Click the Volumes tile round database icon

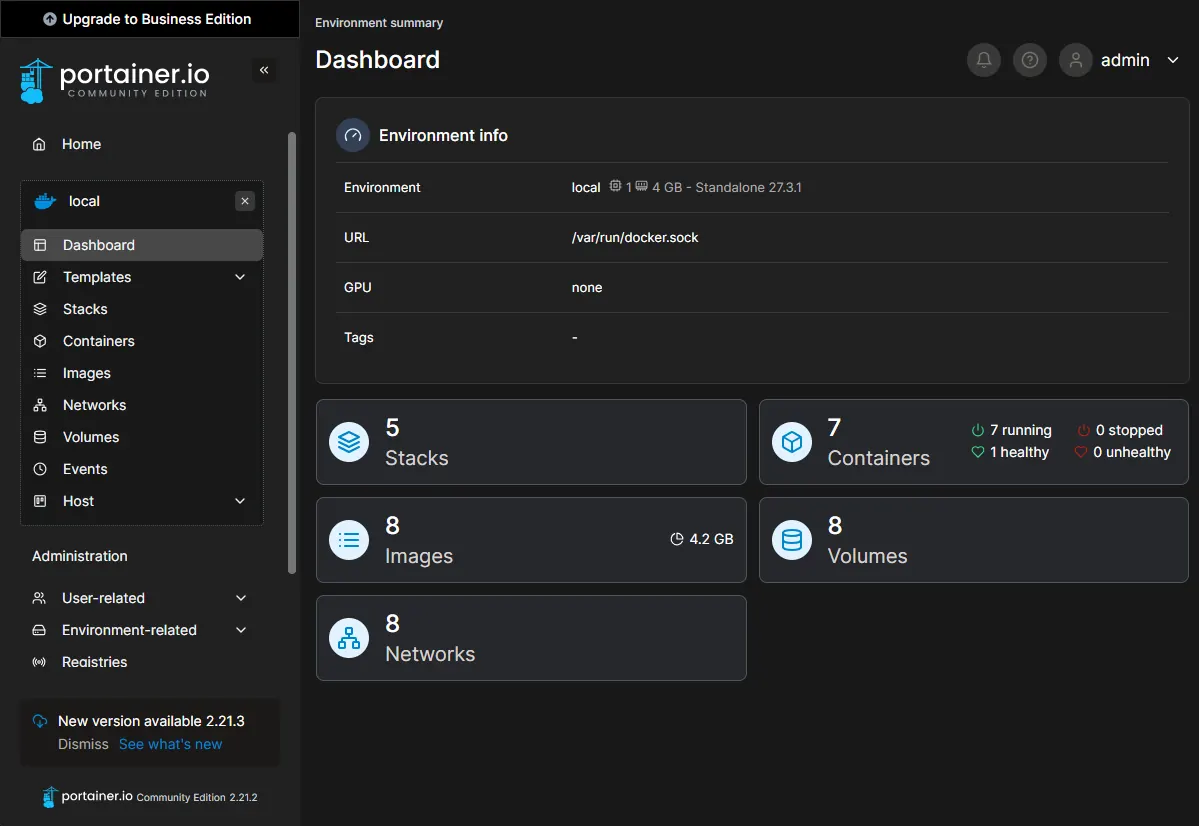[x=791, y=540]
